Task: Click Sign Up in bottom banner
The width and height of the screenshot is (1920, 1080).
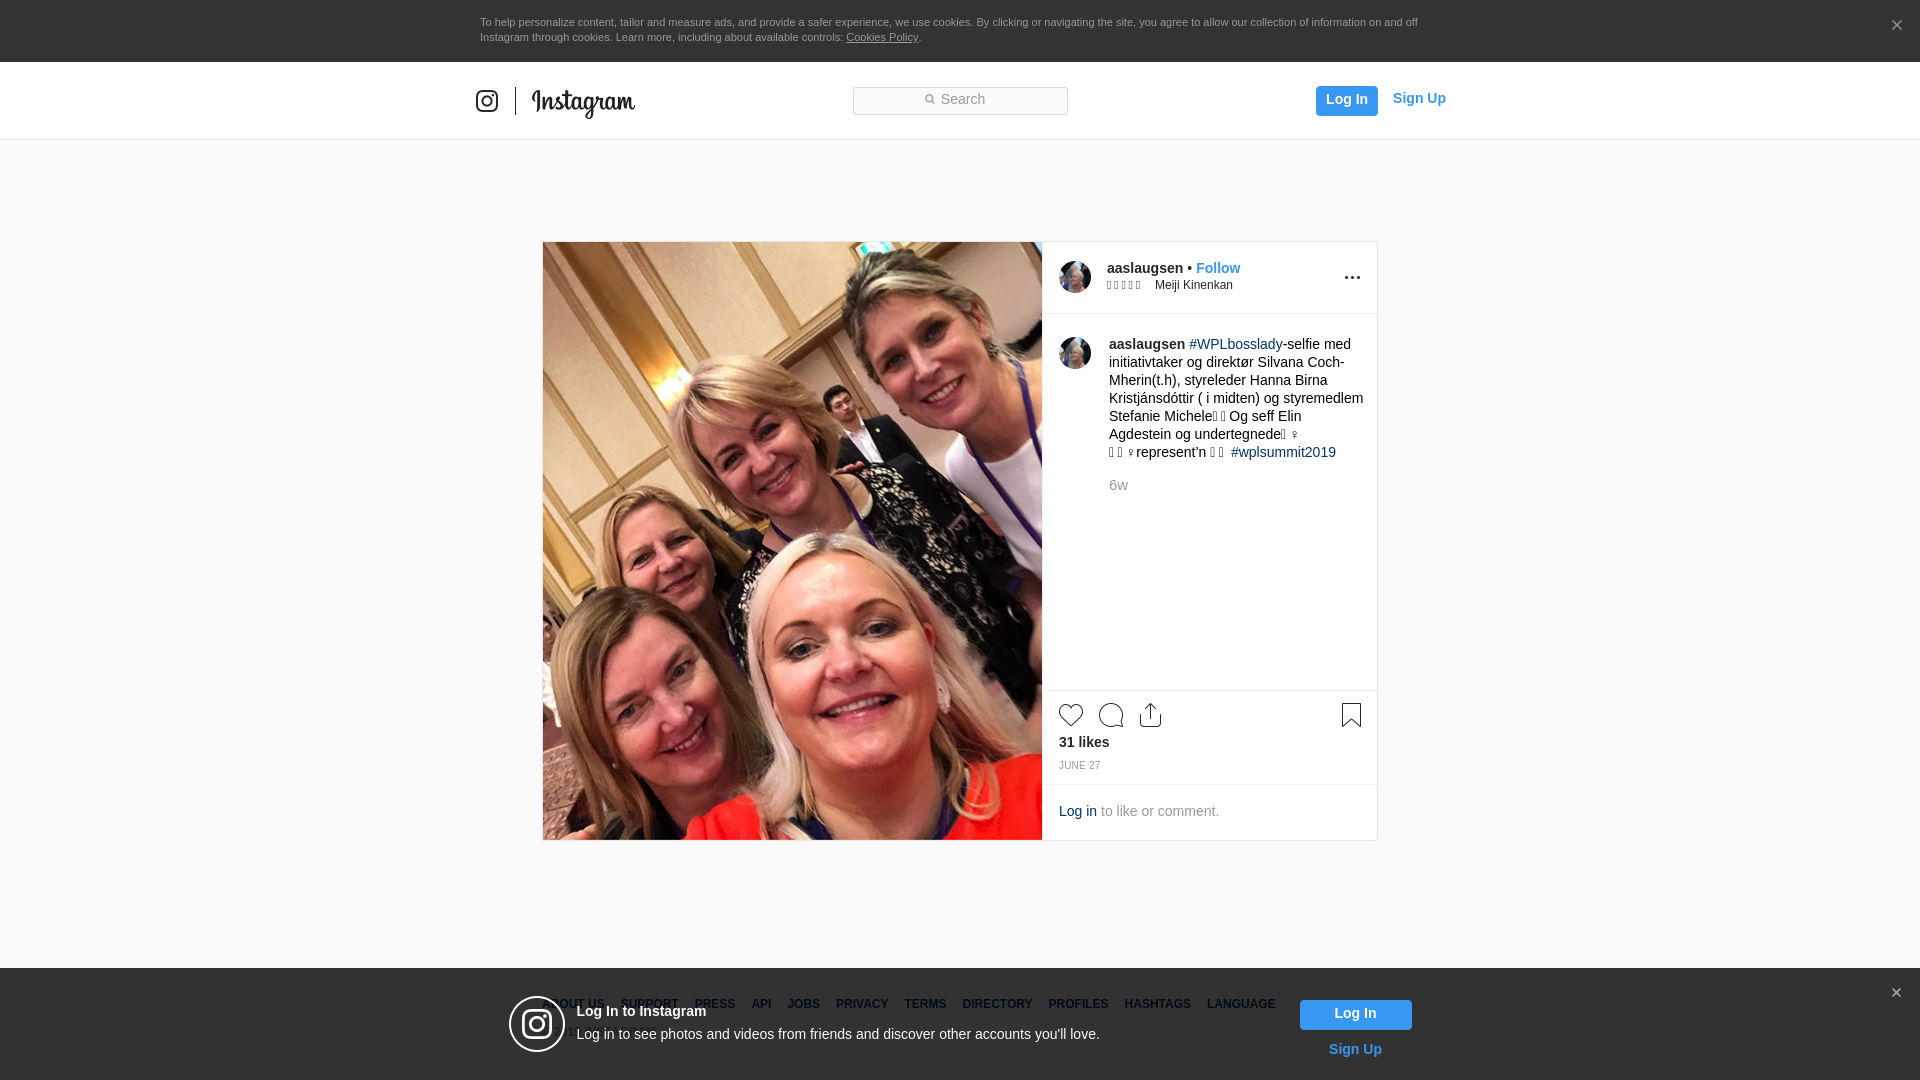Action: [1355, 1049]
